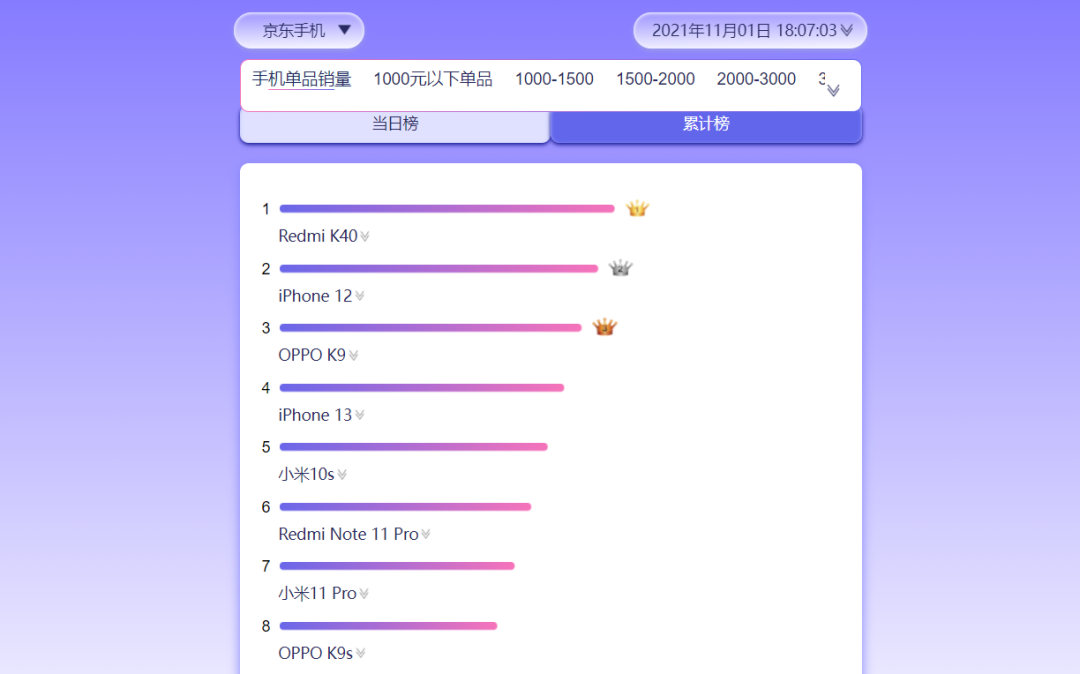
Task: Expand the iPhone 12 details chevron
Action: [360, 297]
